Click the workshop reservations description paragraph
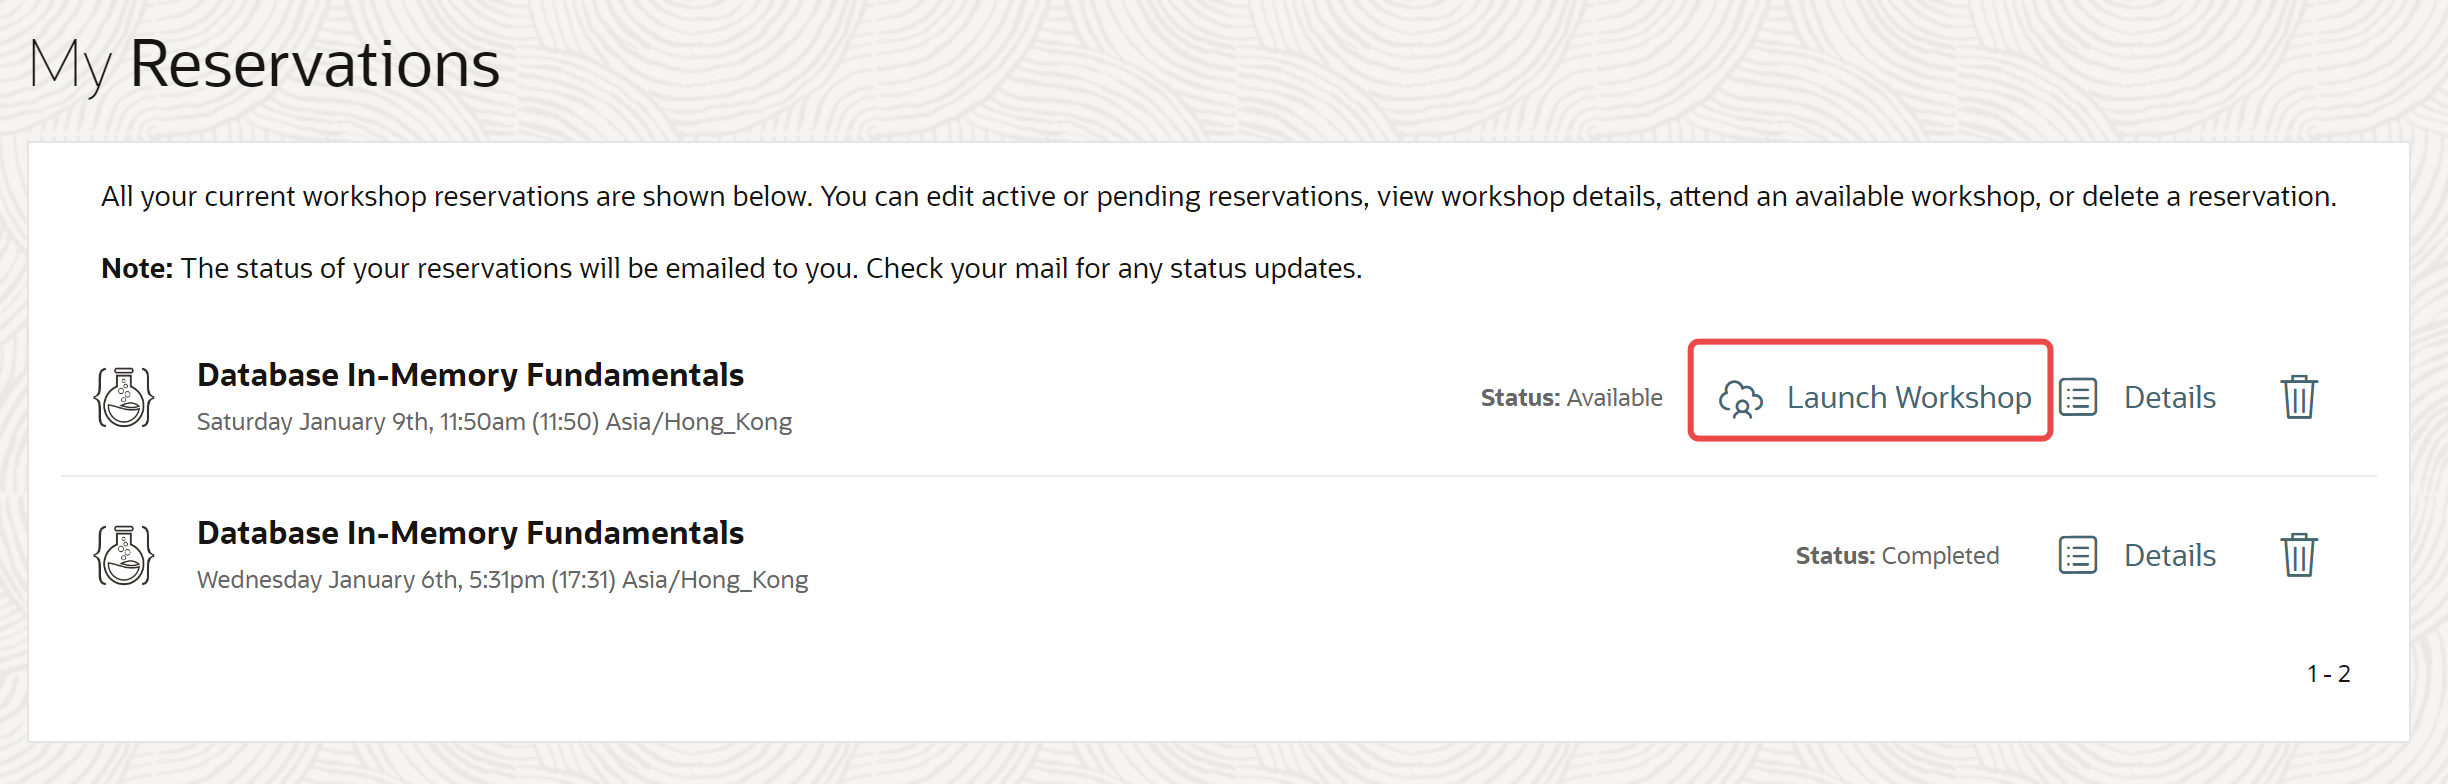The height and width of the screenshot is (784, 2448). [1218, 196]
